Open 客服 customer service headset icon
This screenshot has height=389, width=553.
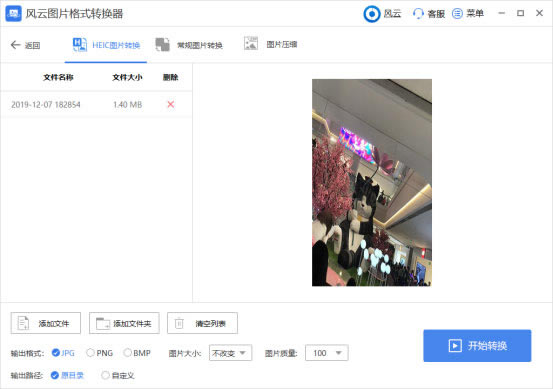(x=418, y=14)
